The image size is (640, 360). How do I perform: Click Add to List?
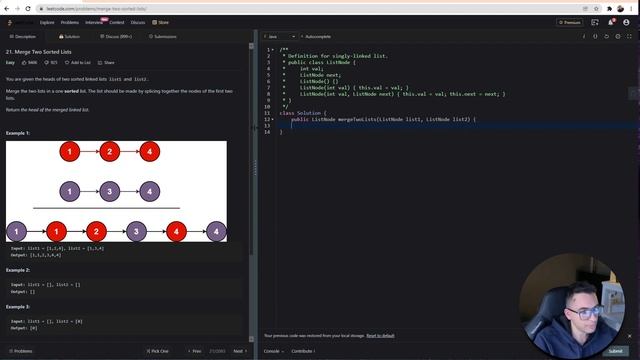[x=78, y=62]
